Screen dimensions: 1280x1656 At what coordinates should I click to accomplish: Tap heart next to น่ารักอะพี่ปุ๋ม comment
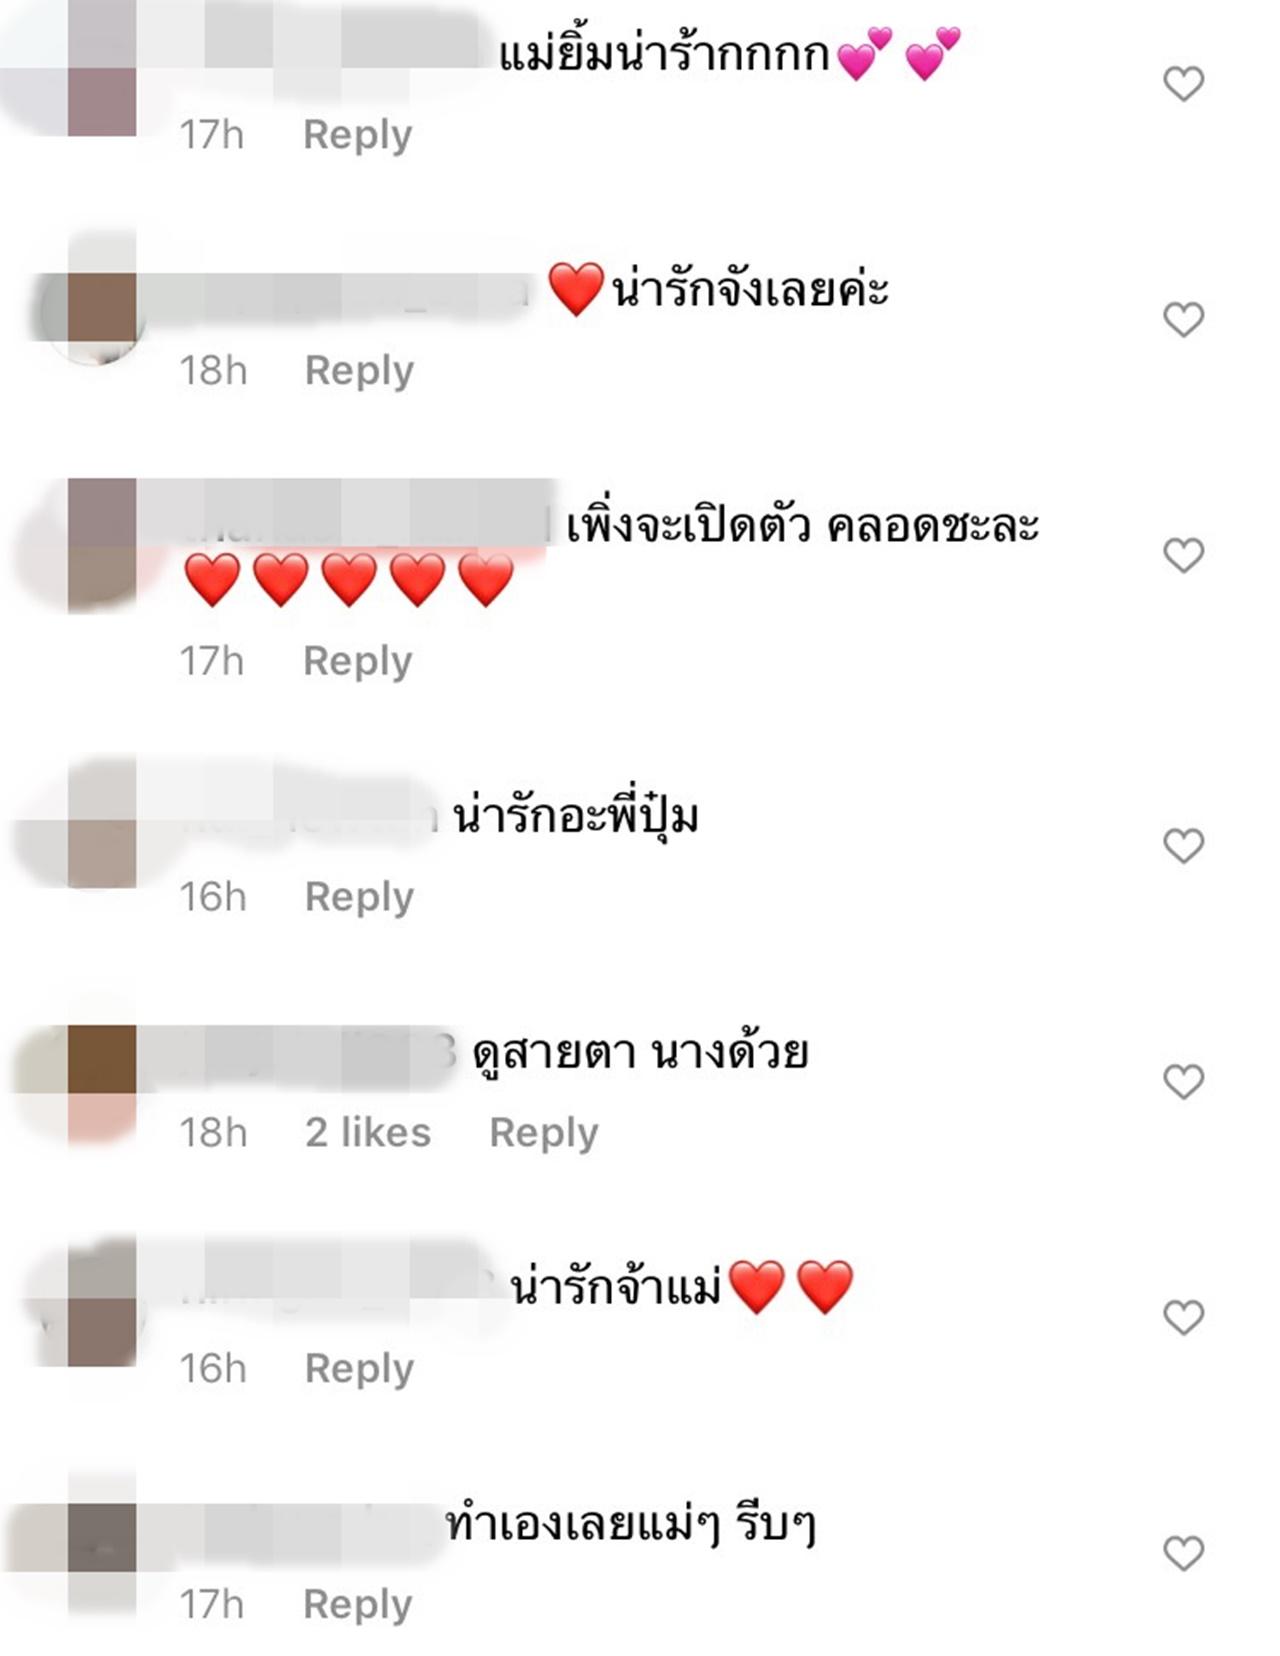tap(1183, 846)
